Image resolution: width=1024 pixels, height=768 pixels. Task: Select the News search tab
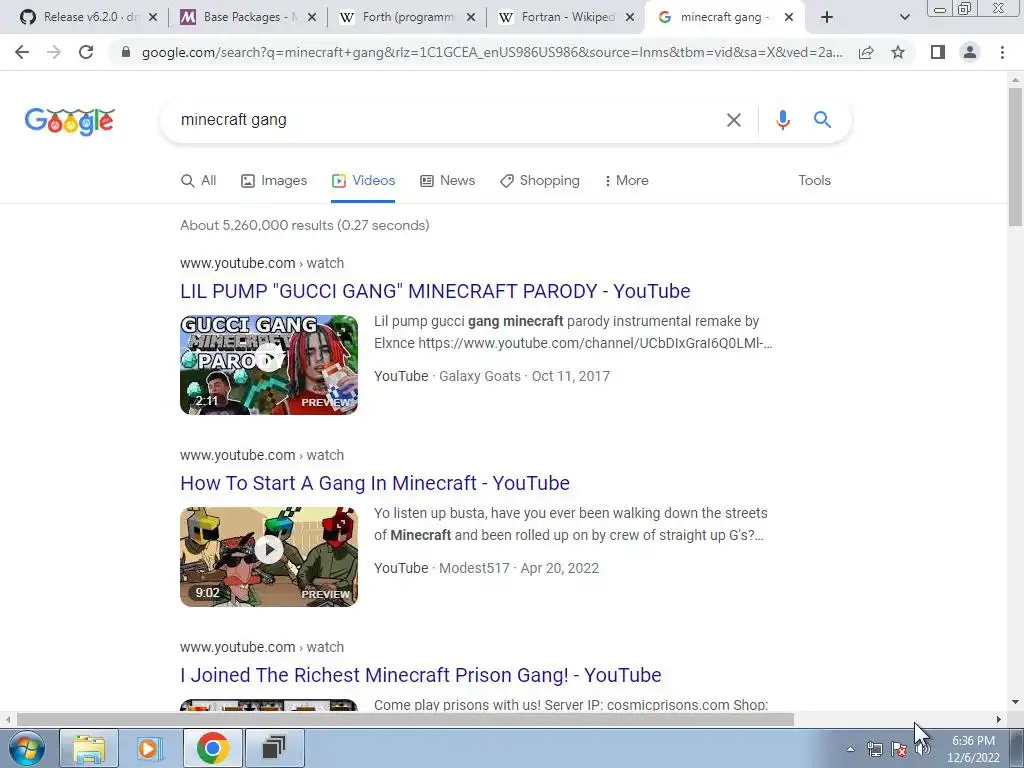point(447,180)
